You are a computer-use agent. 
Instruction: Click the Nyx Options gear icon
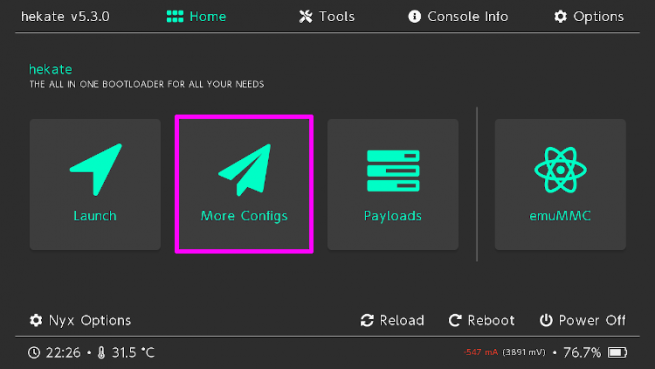(36, 320)
